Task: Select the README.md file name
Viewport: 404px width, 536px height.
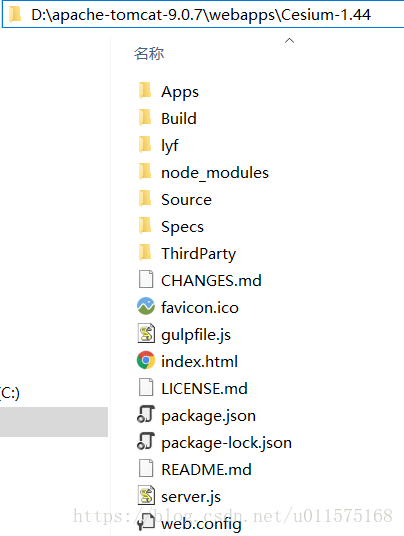Action: (x=206, y=470)
